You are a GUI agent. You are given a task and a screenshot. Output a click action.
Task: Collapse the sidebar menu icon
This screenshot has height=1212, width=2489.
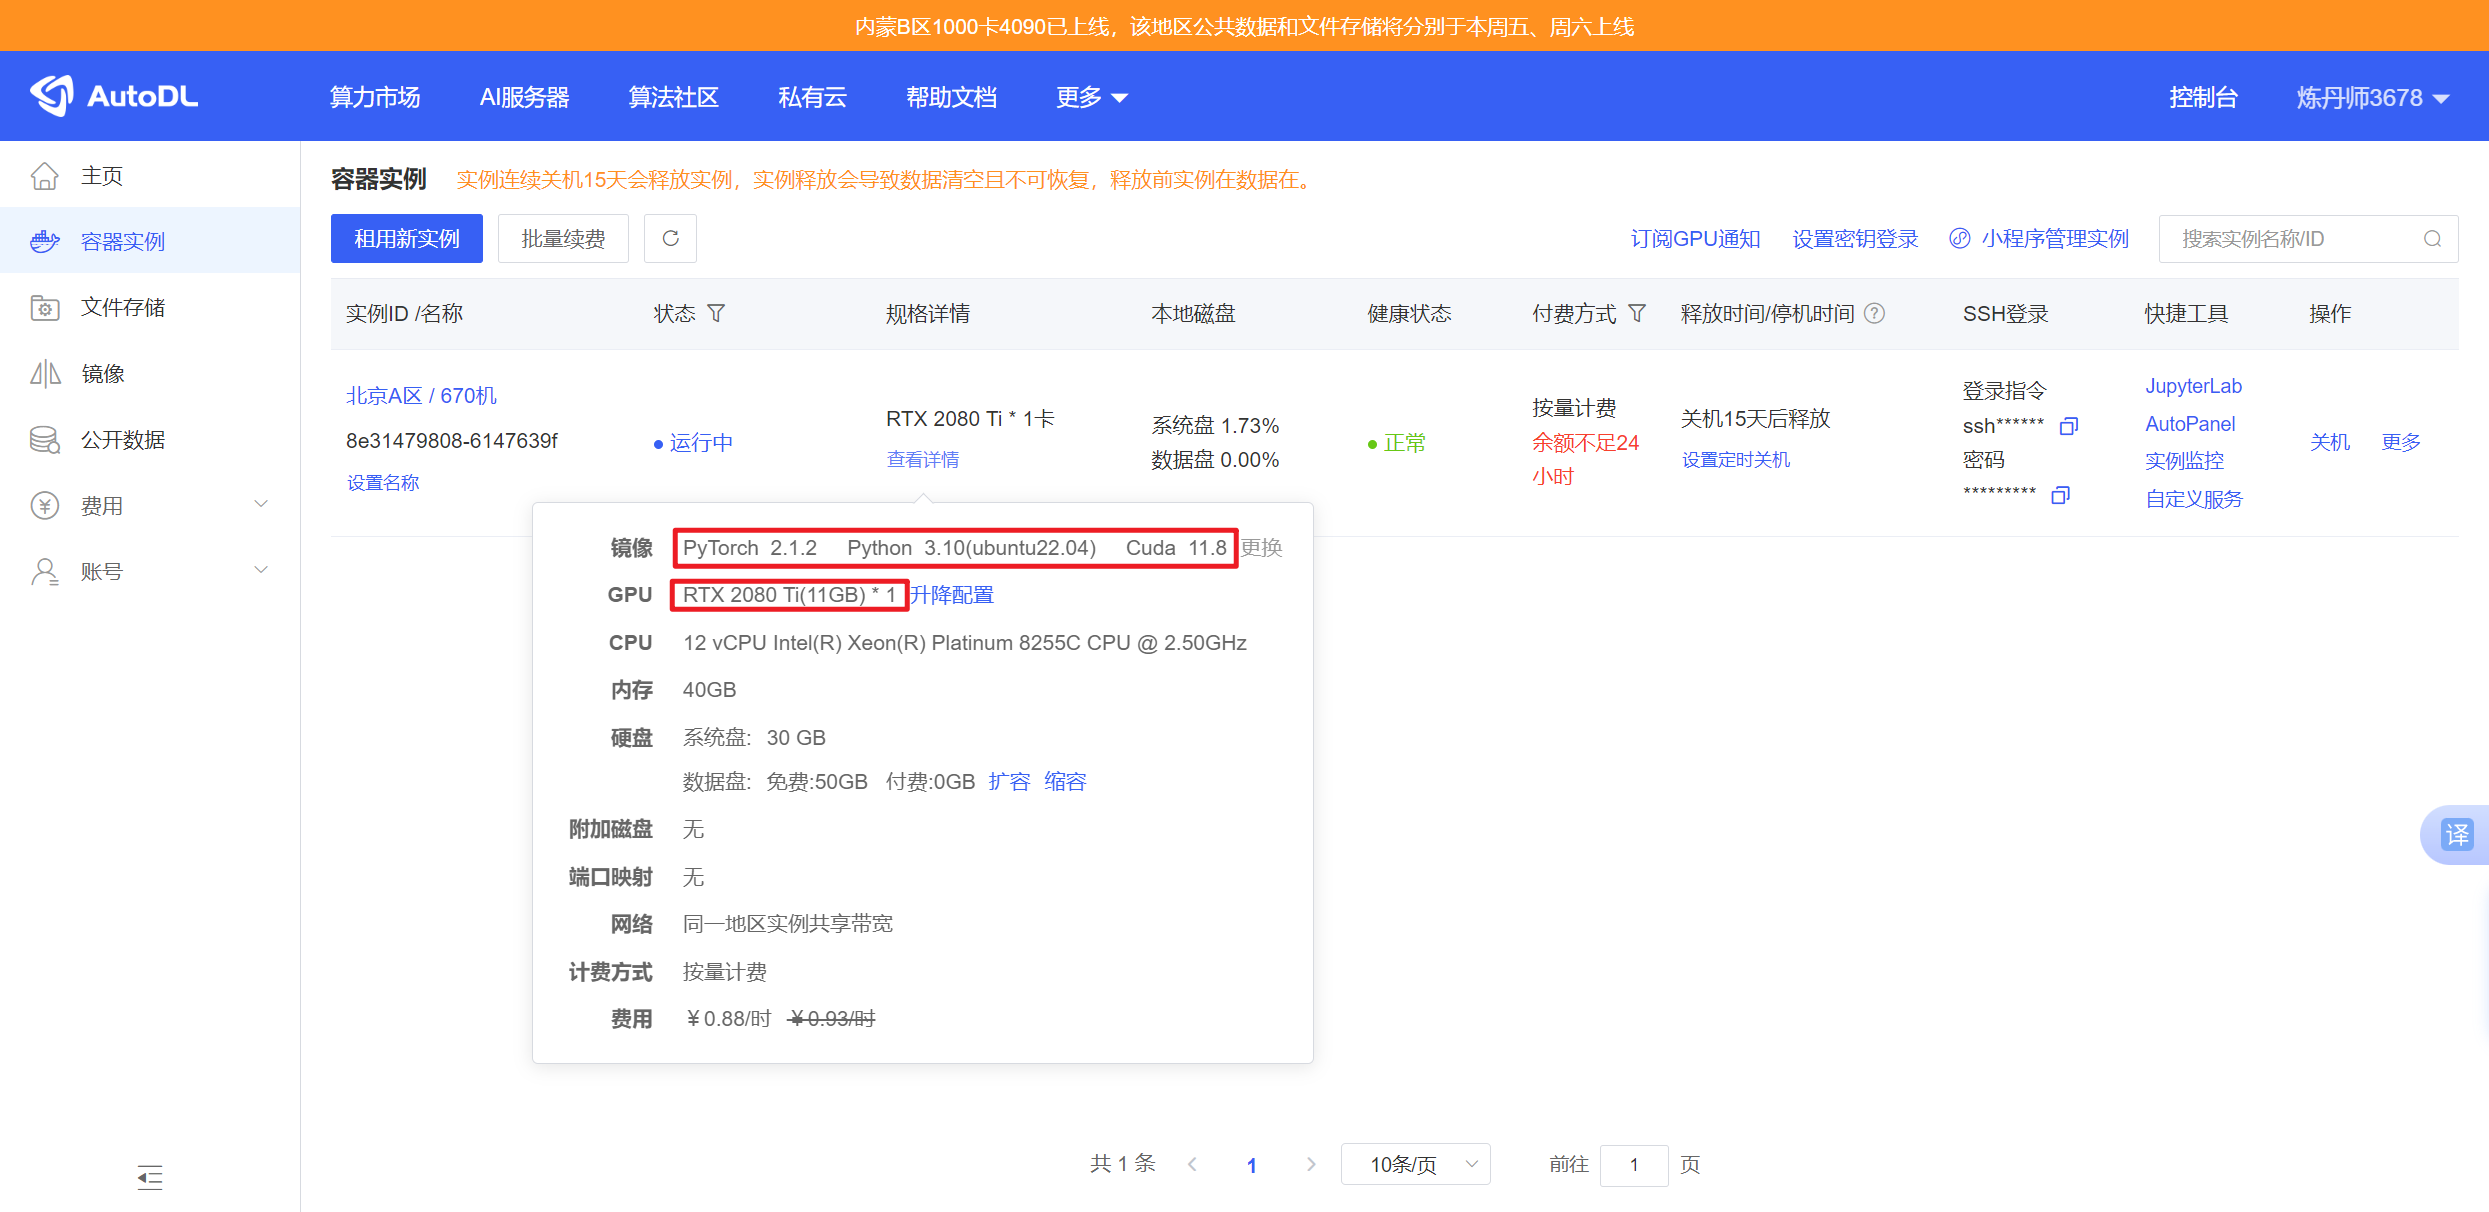click(x=150, y=1177)
